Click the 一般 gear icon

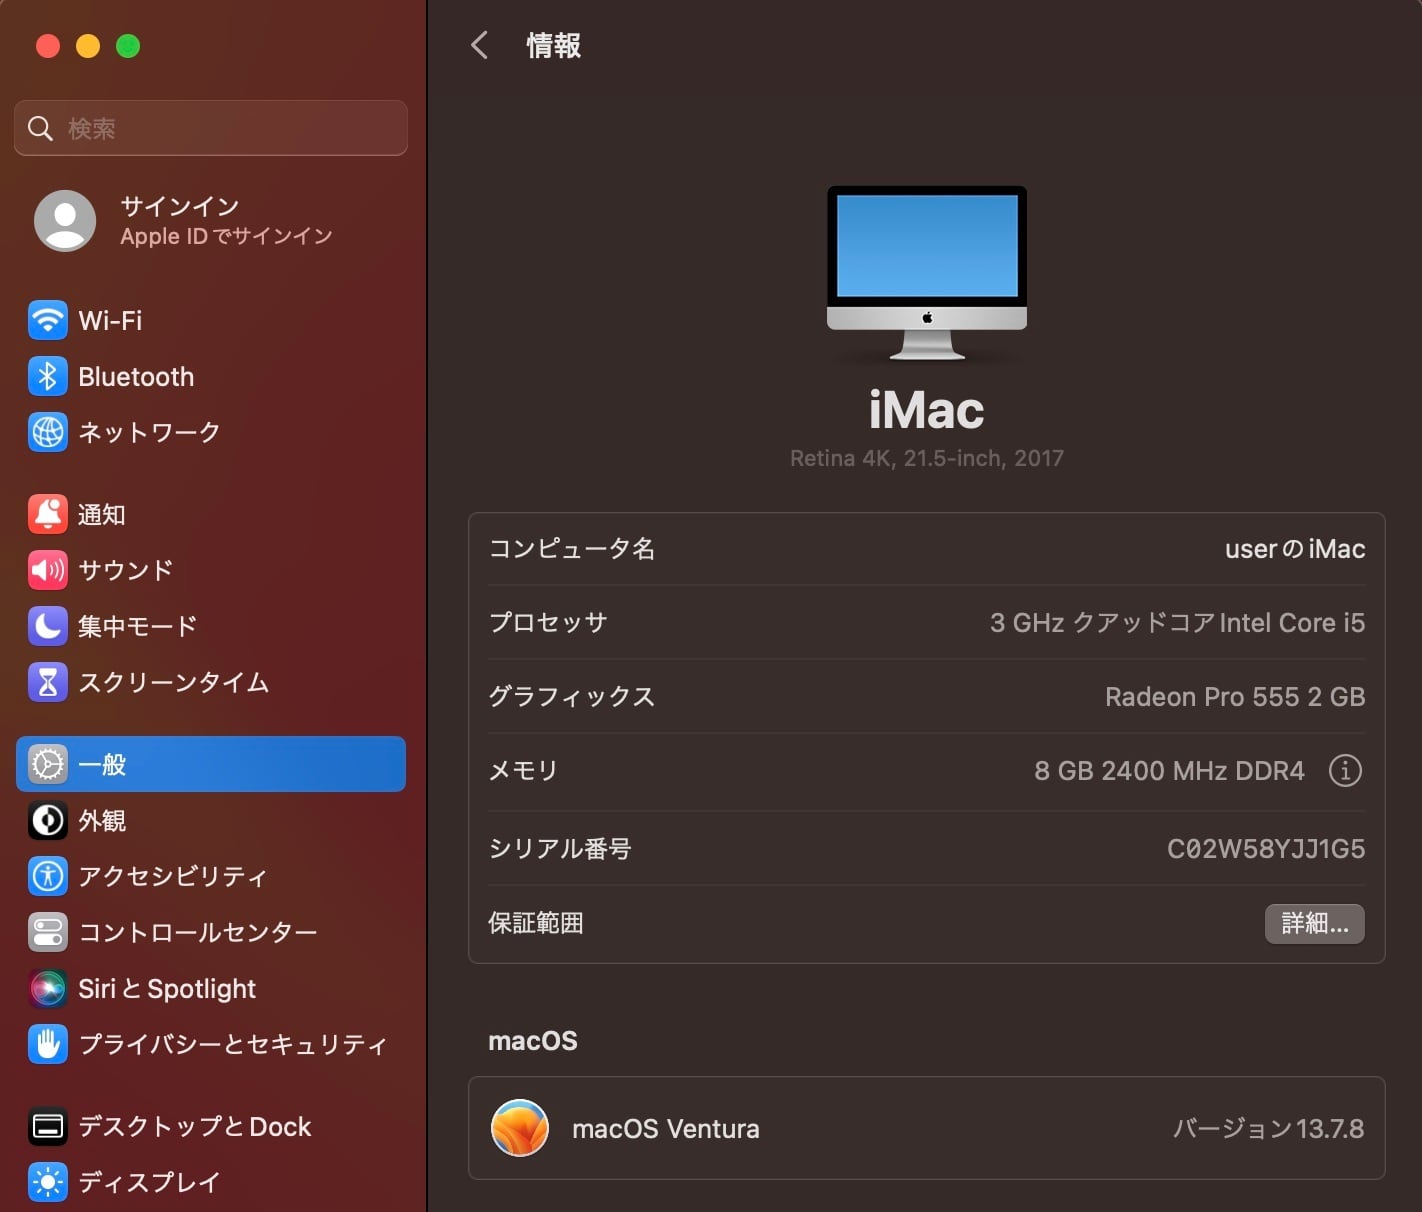click(x=48, y=764)
